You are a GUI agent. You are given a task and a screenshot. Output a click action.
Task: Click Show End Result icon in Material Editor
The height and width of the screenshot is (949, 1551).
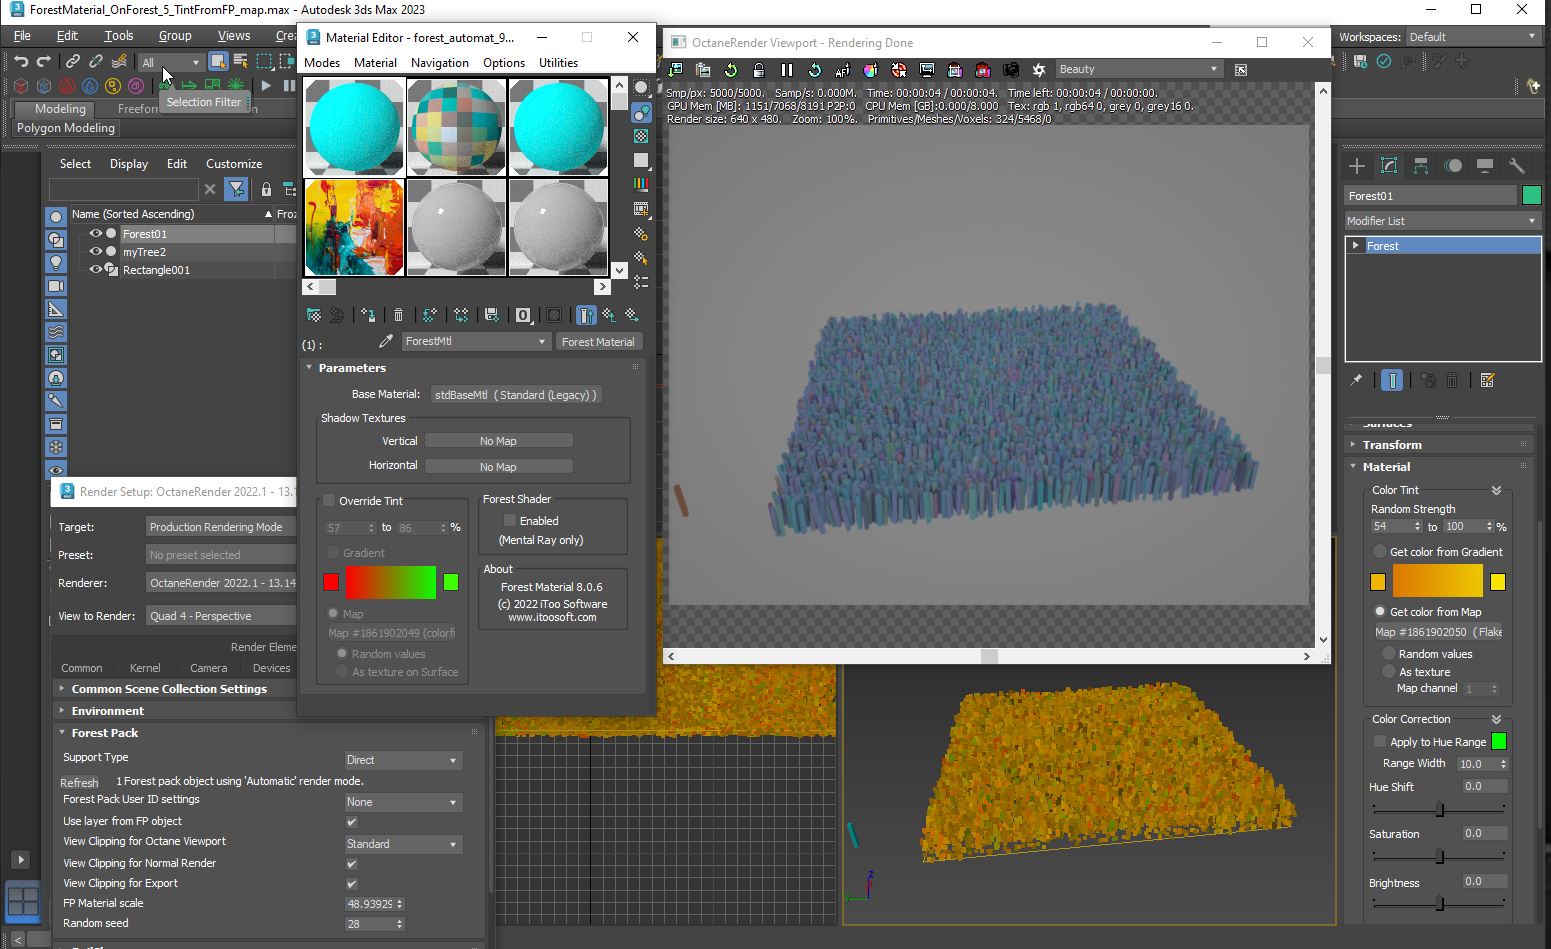[x=586, y=315]
